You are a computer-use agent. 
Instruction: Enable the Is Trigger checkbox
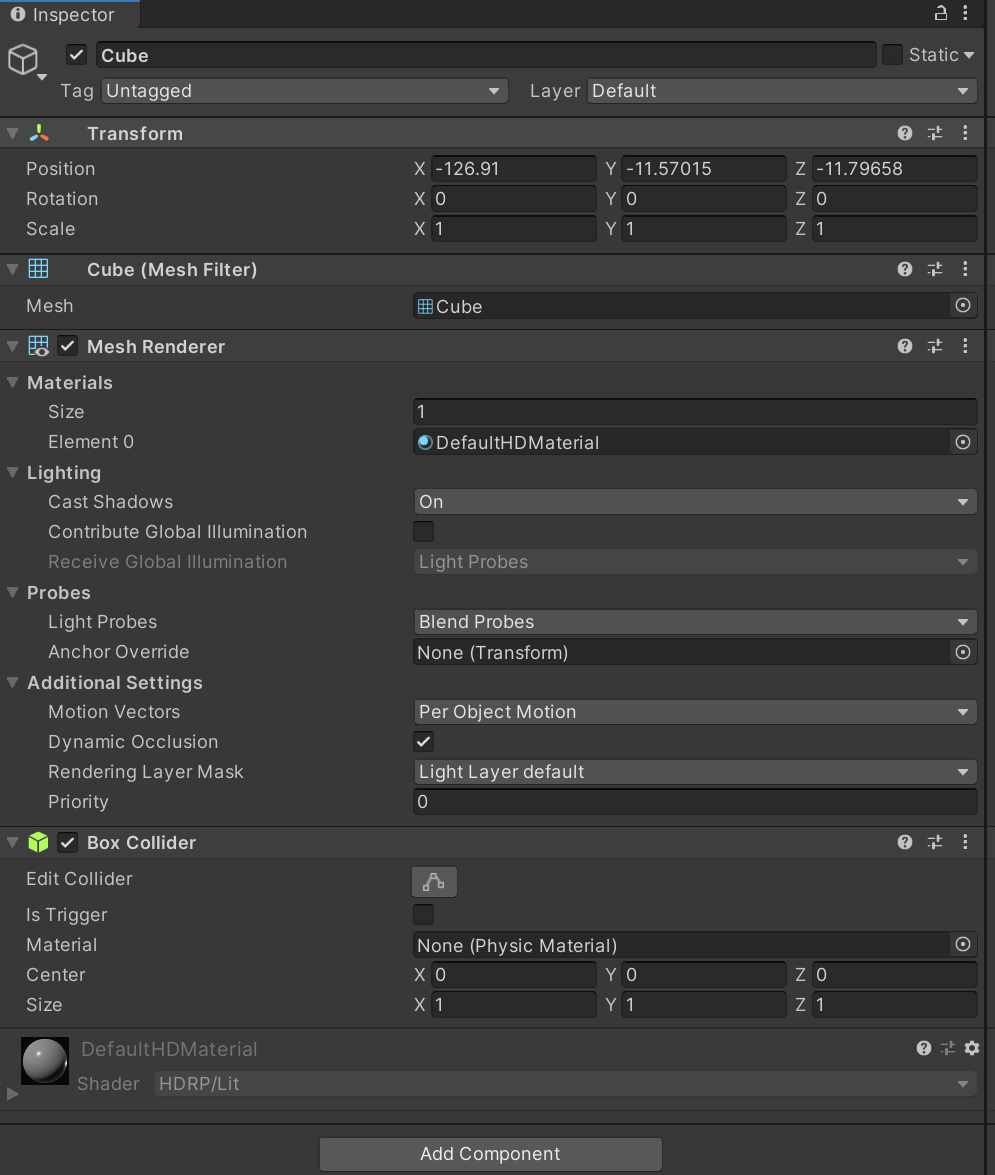click(423, 914)
